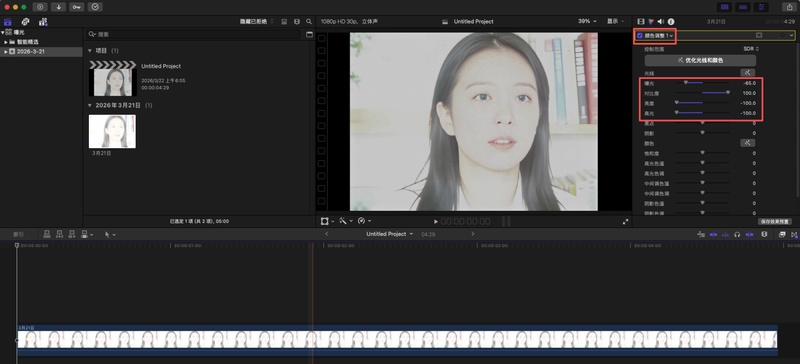Show the audio inspector speaker icon

click(661, 21)
